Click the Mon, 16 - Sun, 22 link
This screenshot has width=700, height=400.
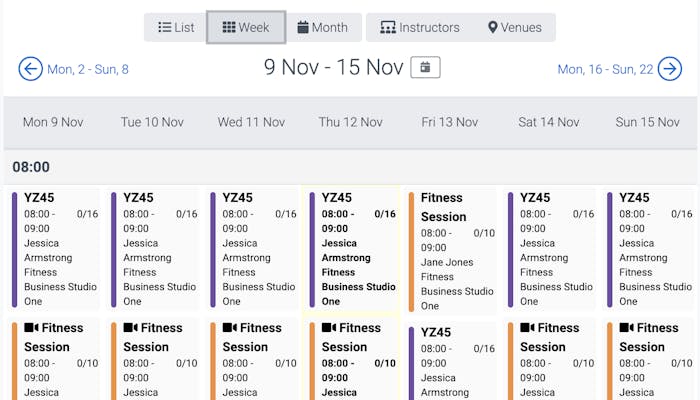click(605, 70)
